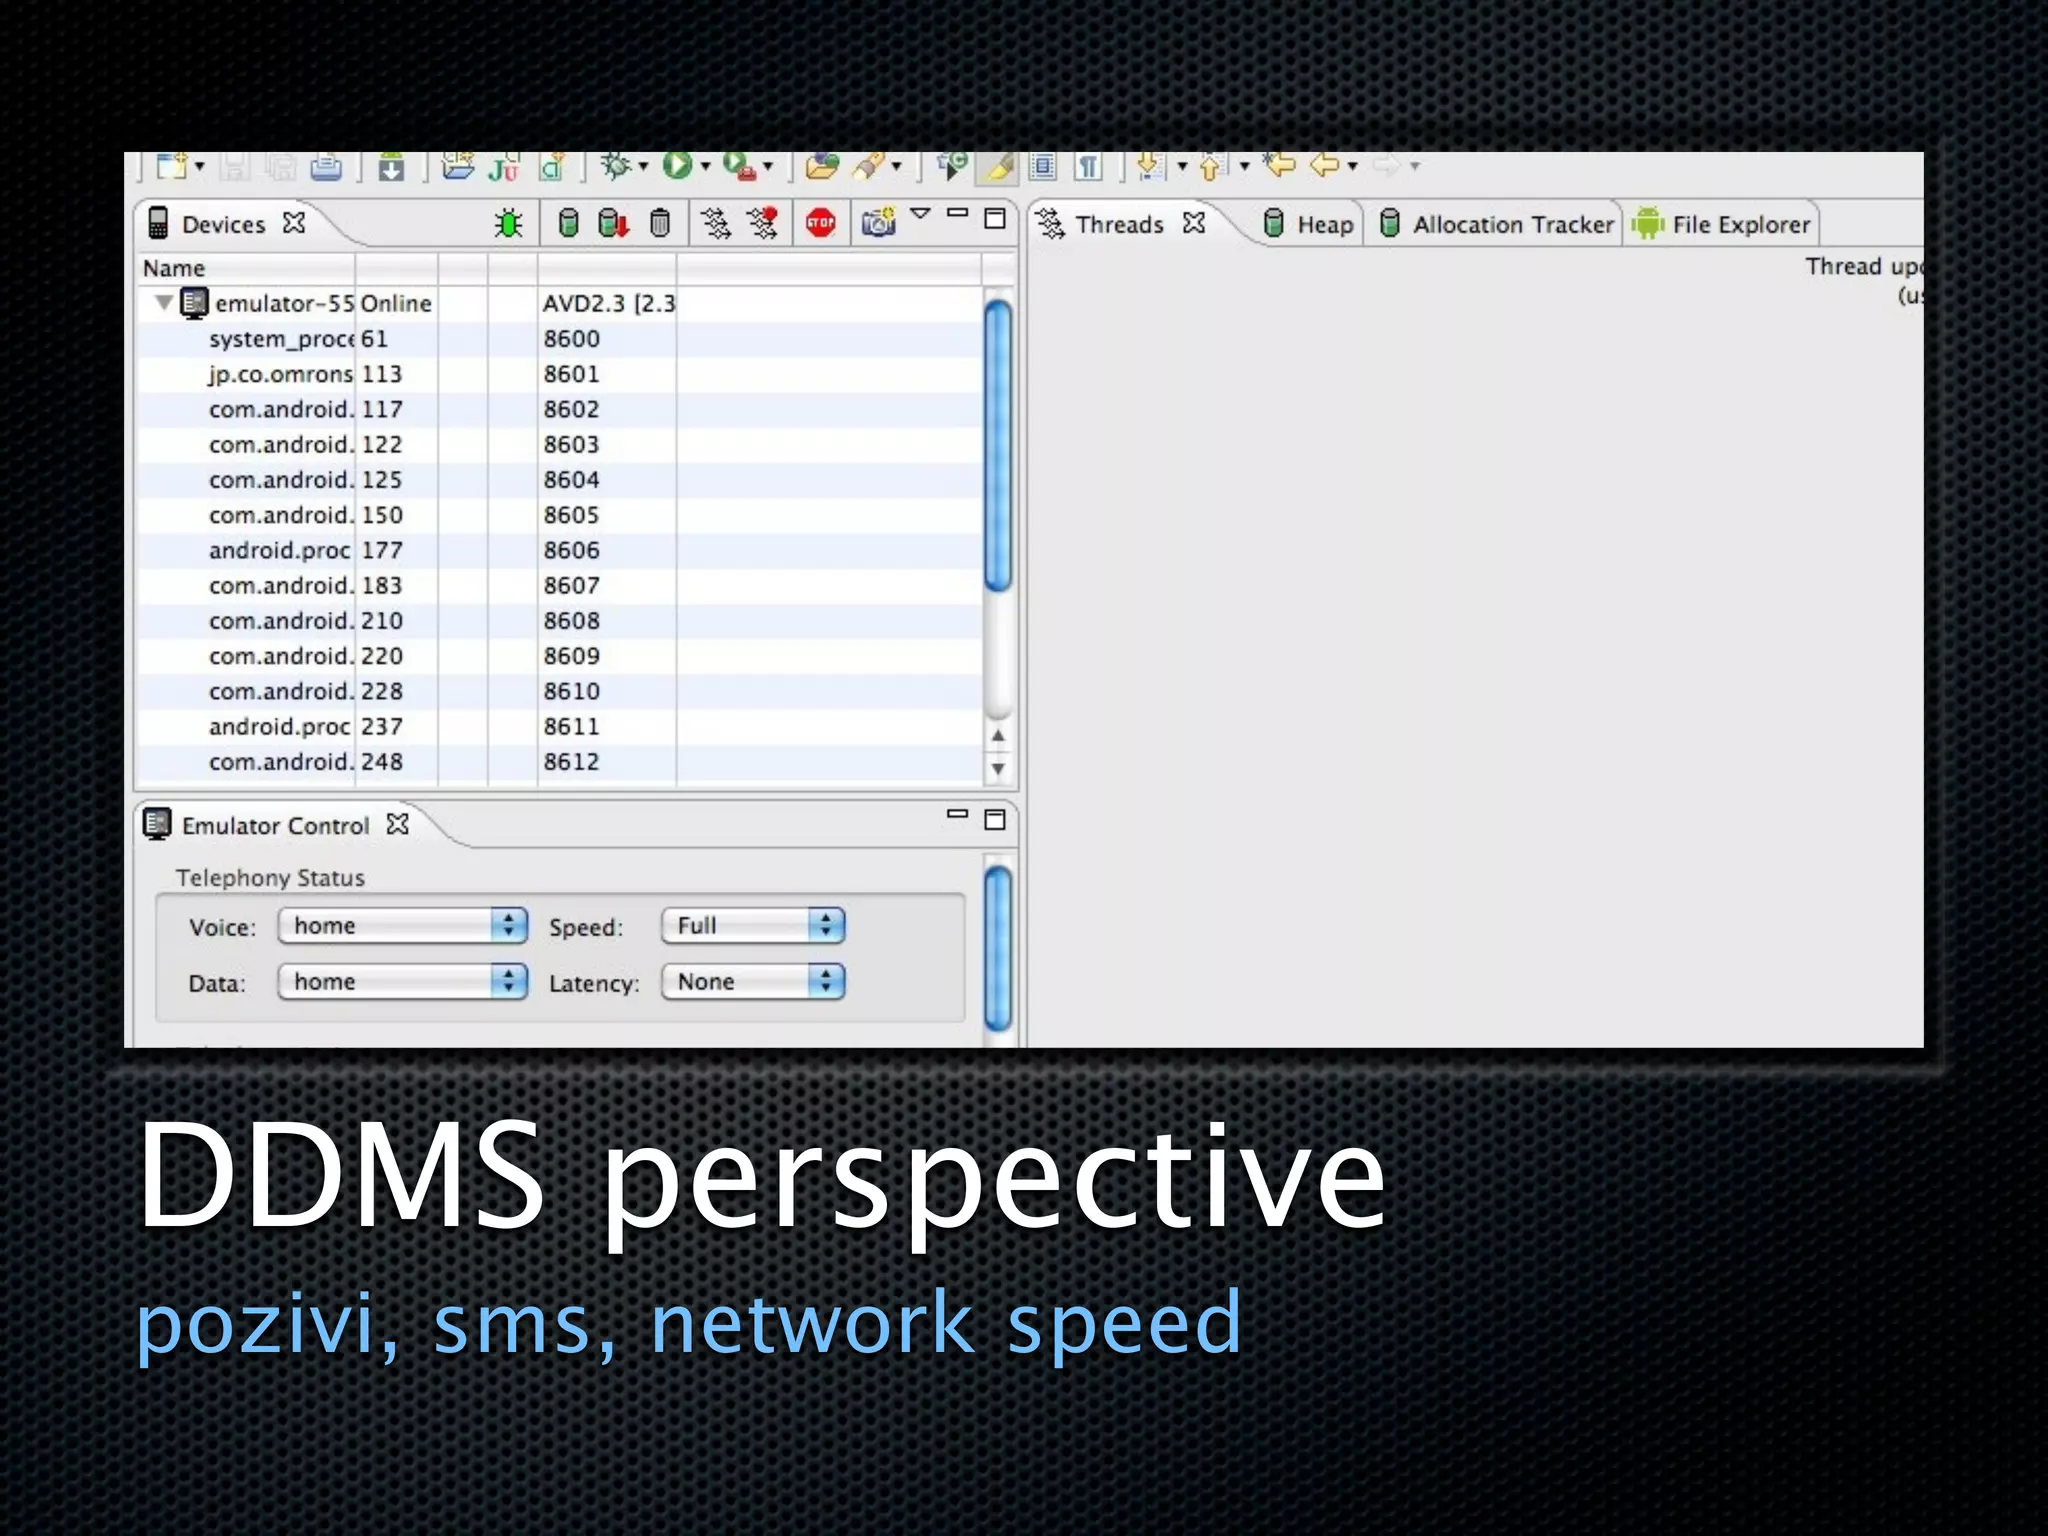Open the Devices view menu triangle

[921, 214]
